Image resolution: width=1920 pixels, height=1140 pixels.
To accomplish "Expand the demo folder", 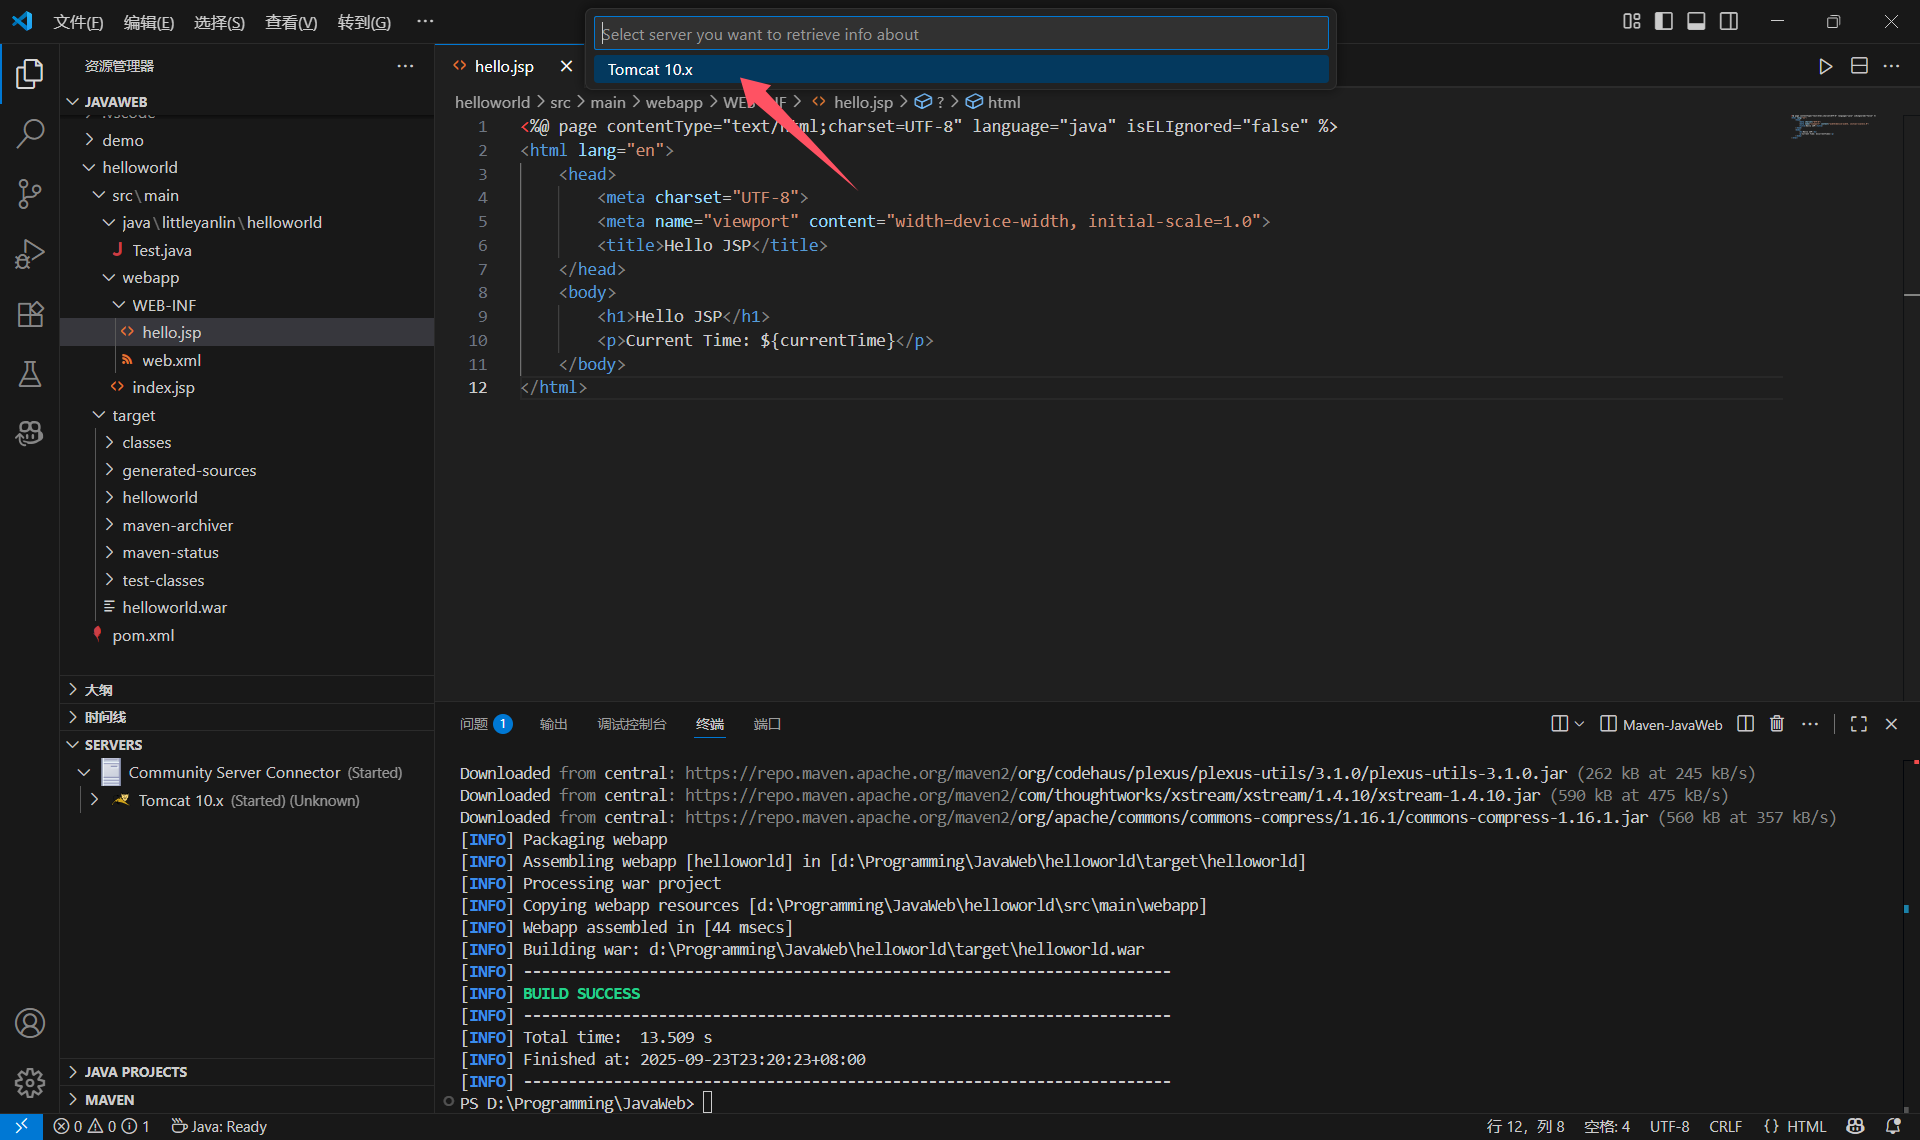I will point(122,140).
